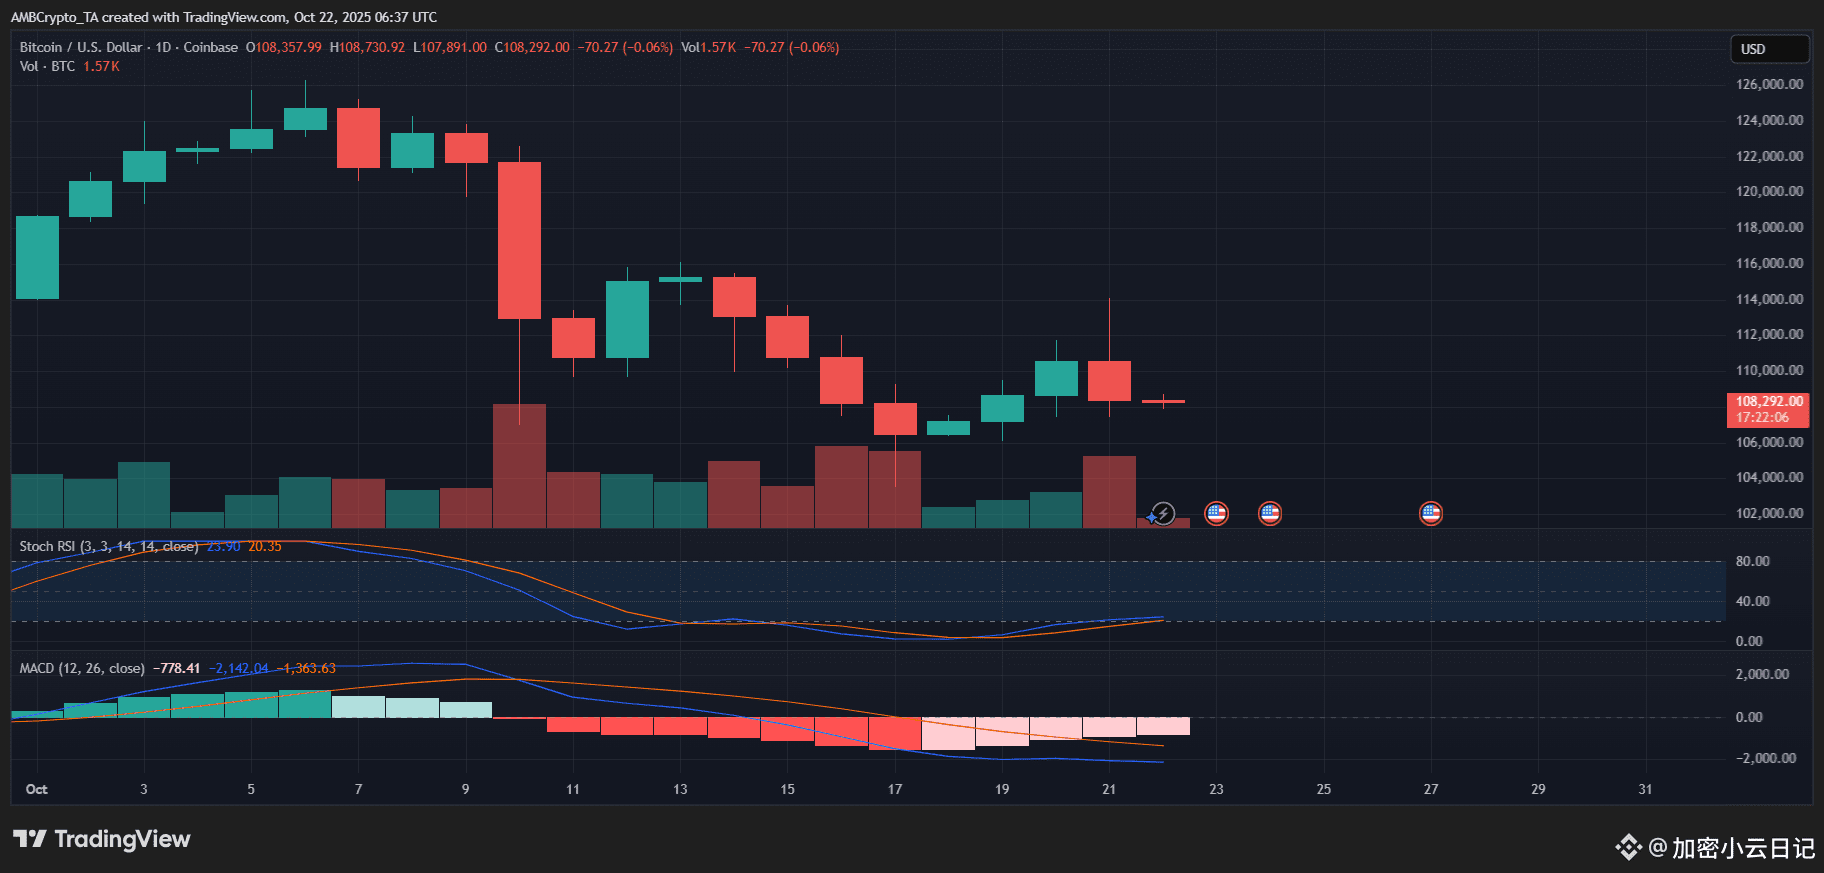Click the 17 date label on time axis

tap(895, 789)
